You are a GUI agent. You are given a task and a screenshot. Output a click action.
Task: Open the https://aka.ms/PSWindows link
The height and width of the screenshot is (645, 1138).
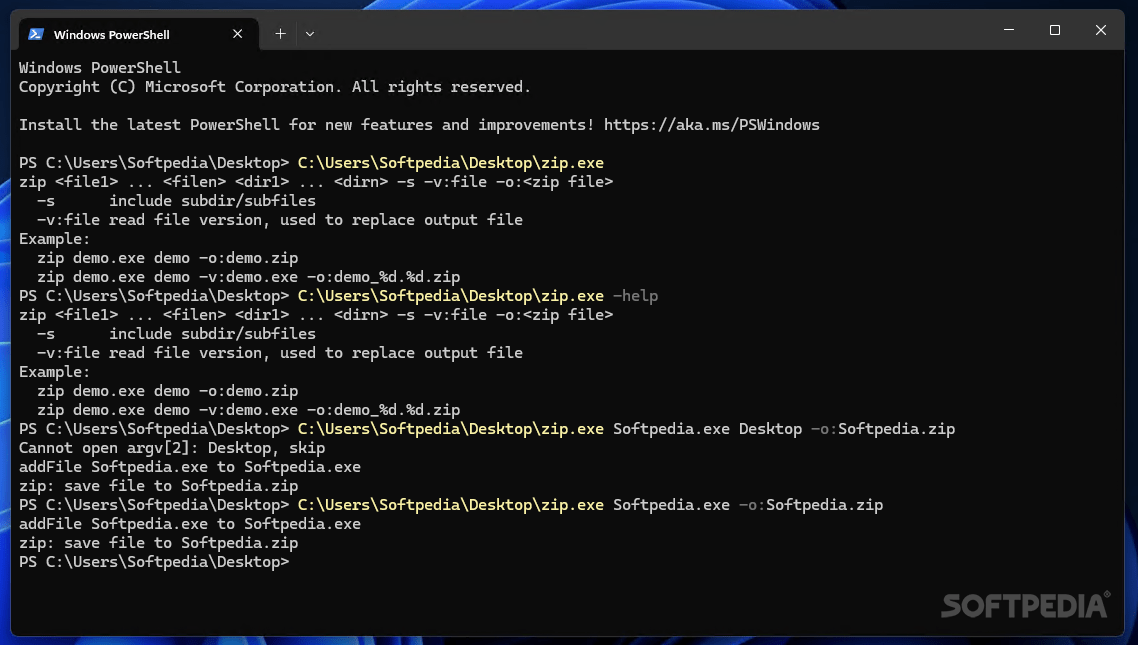click(711, 125)
